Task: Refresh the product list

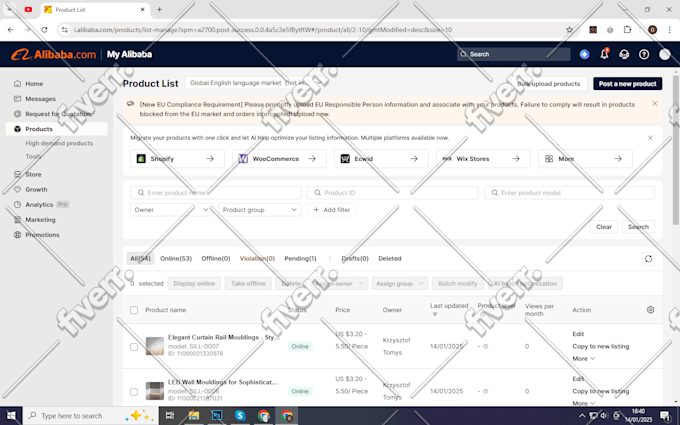Action: [648, 259]
